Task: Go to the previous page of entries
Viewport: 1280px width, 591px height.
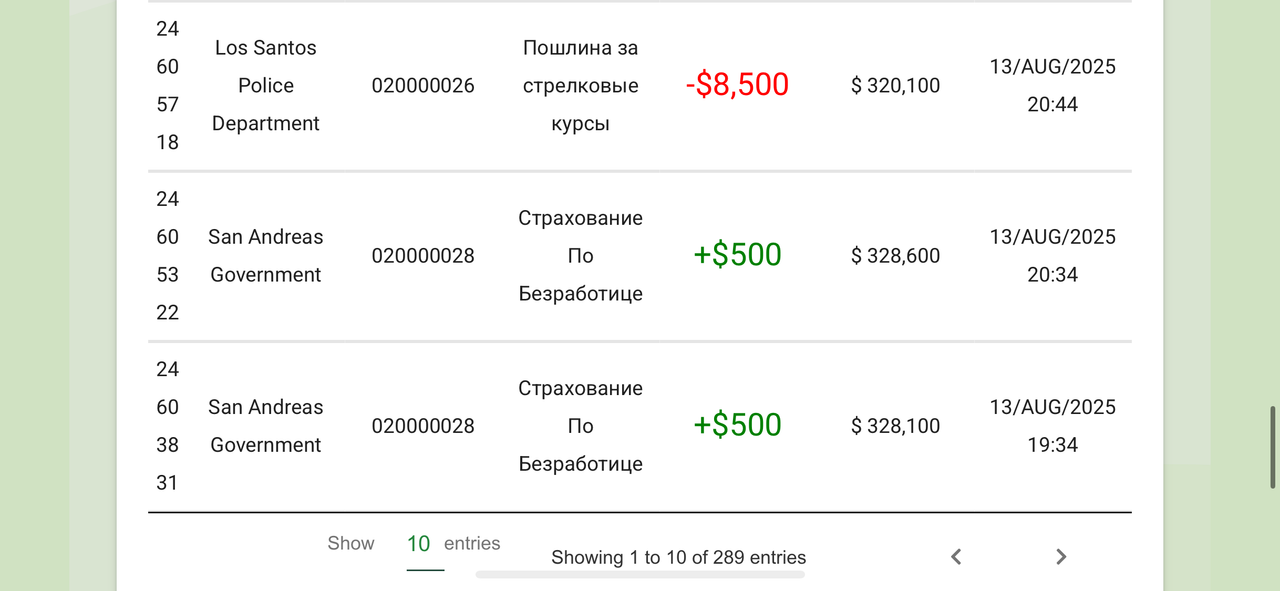Action: tap(956, 557)
